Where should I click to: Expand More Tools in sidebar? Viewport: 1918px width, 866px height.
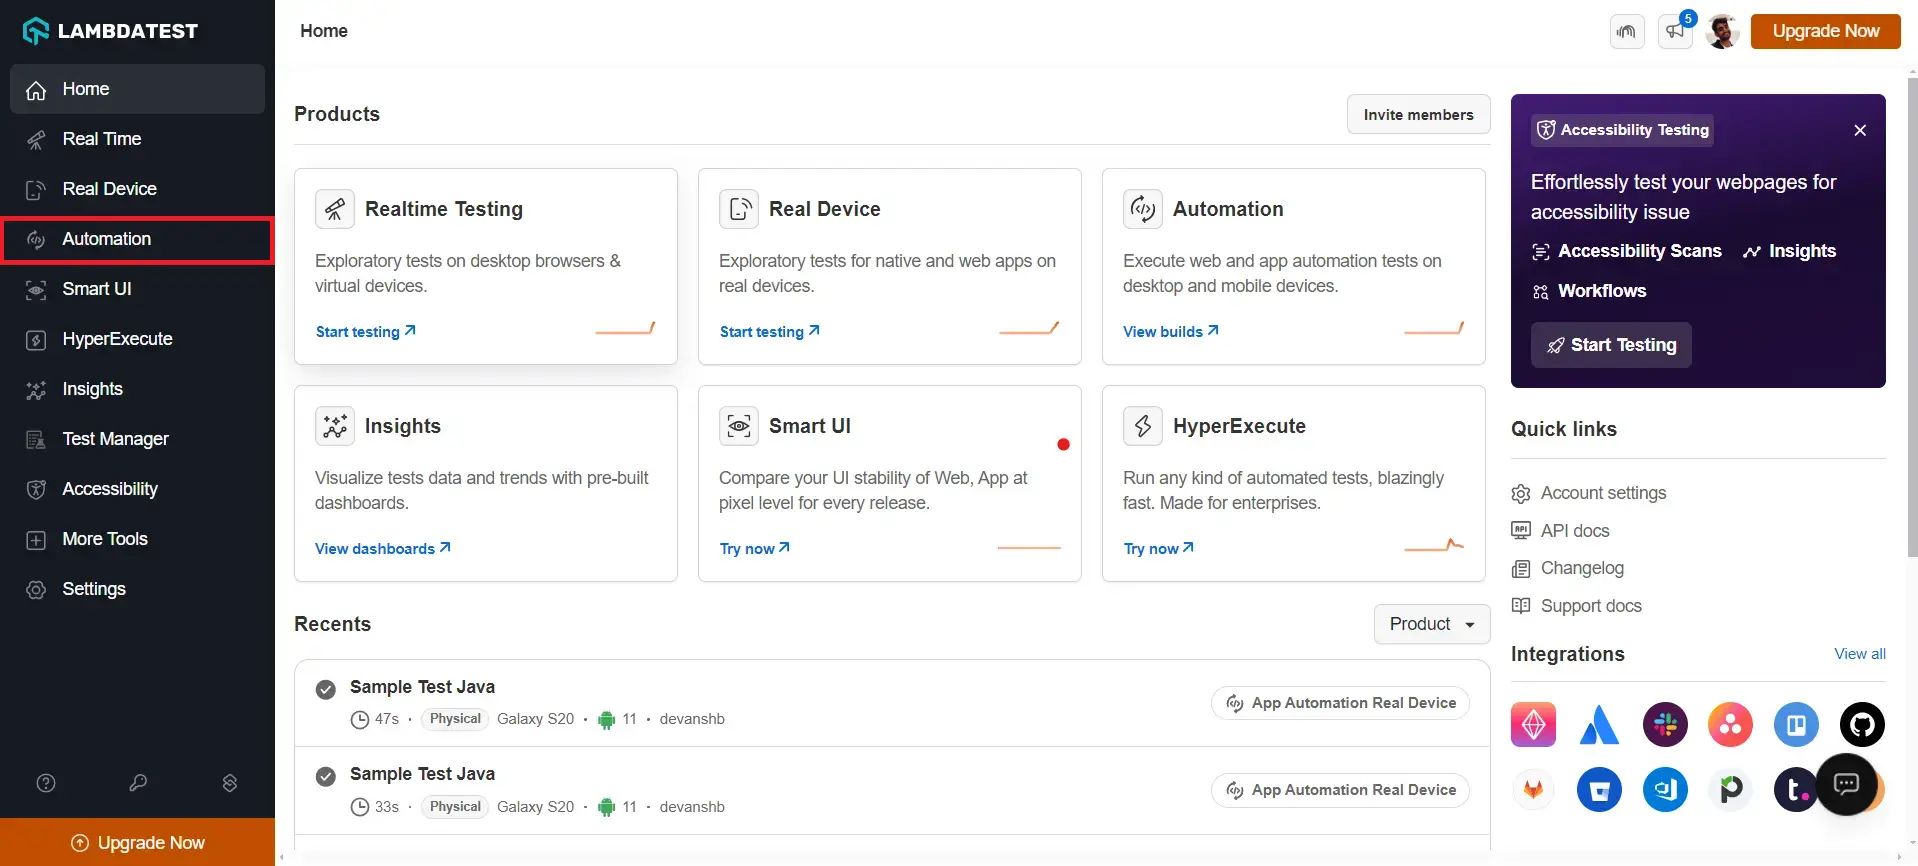pos(138,539)
